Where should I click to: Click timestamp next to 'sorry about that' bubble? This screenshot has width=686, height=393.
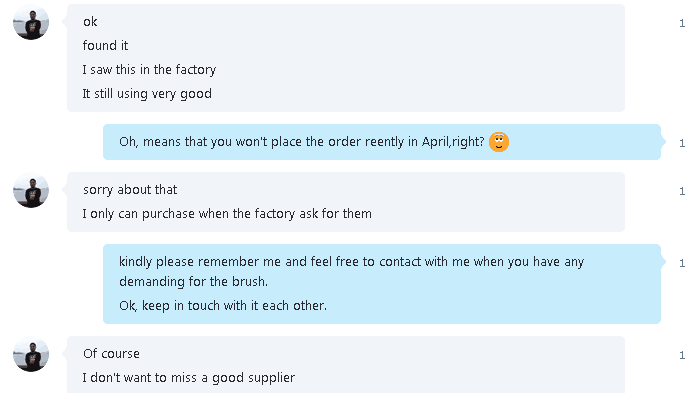pos(682,191)
